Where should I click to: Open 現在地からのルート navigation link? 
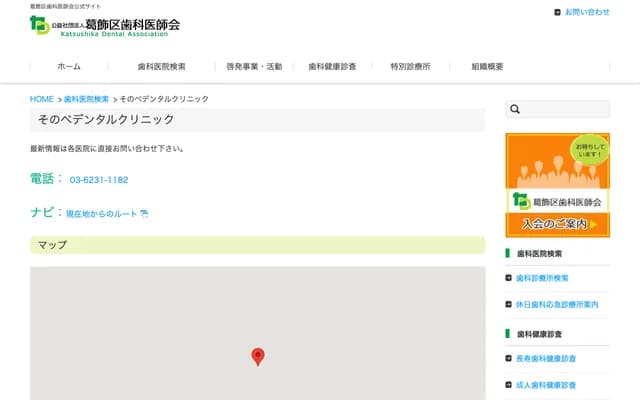point(102,214)
